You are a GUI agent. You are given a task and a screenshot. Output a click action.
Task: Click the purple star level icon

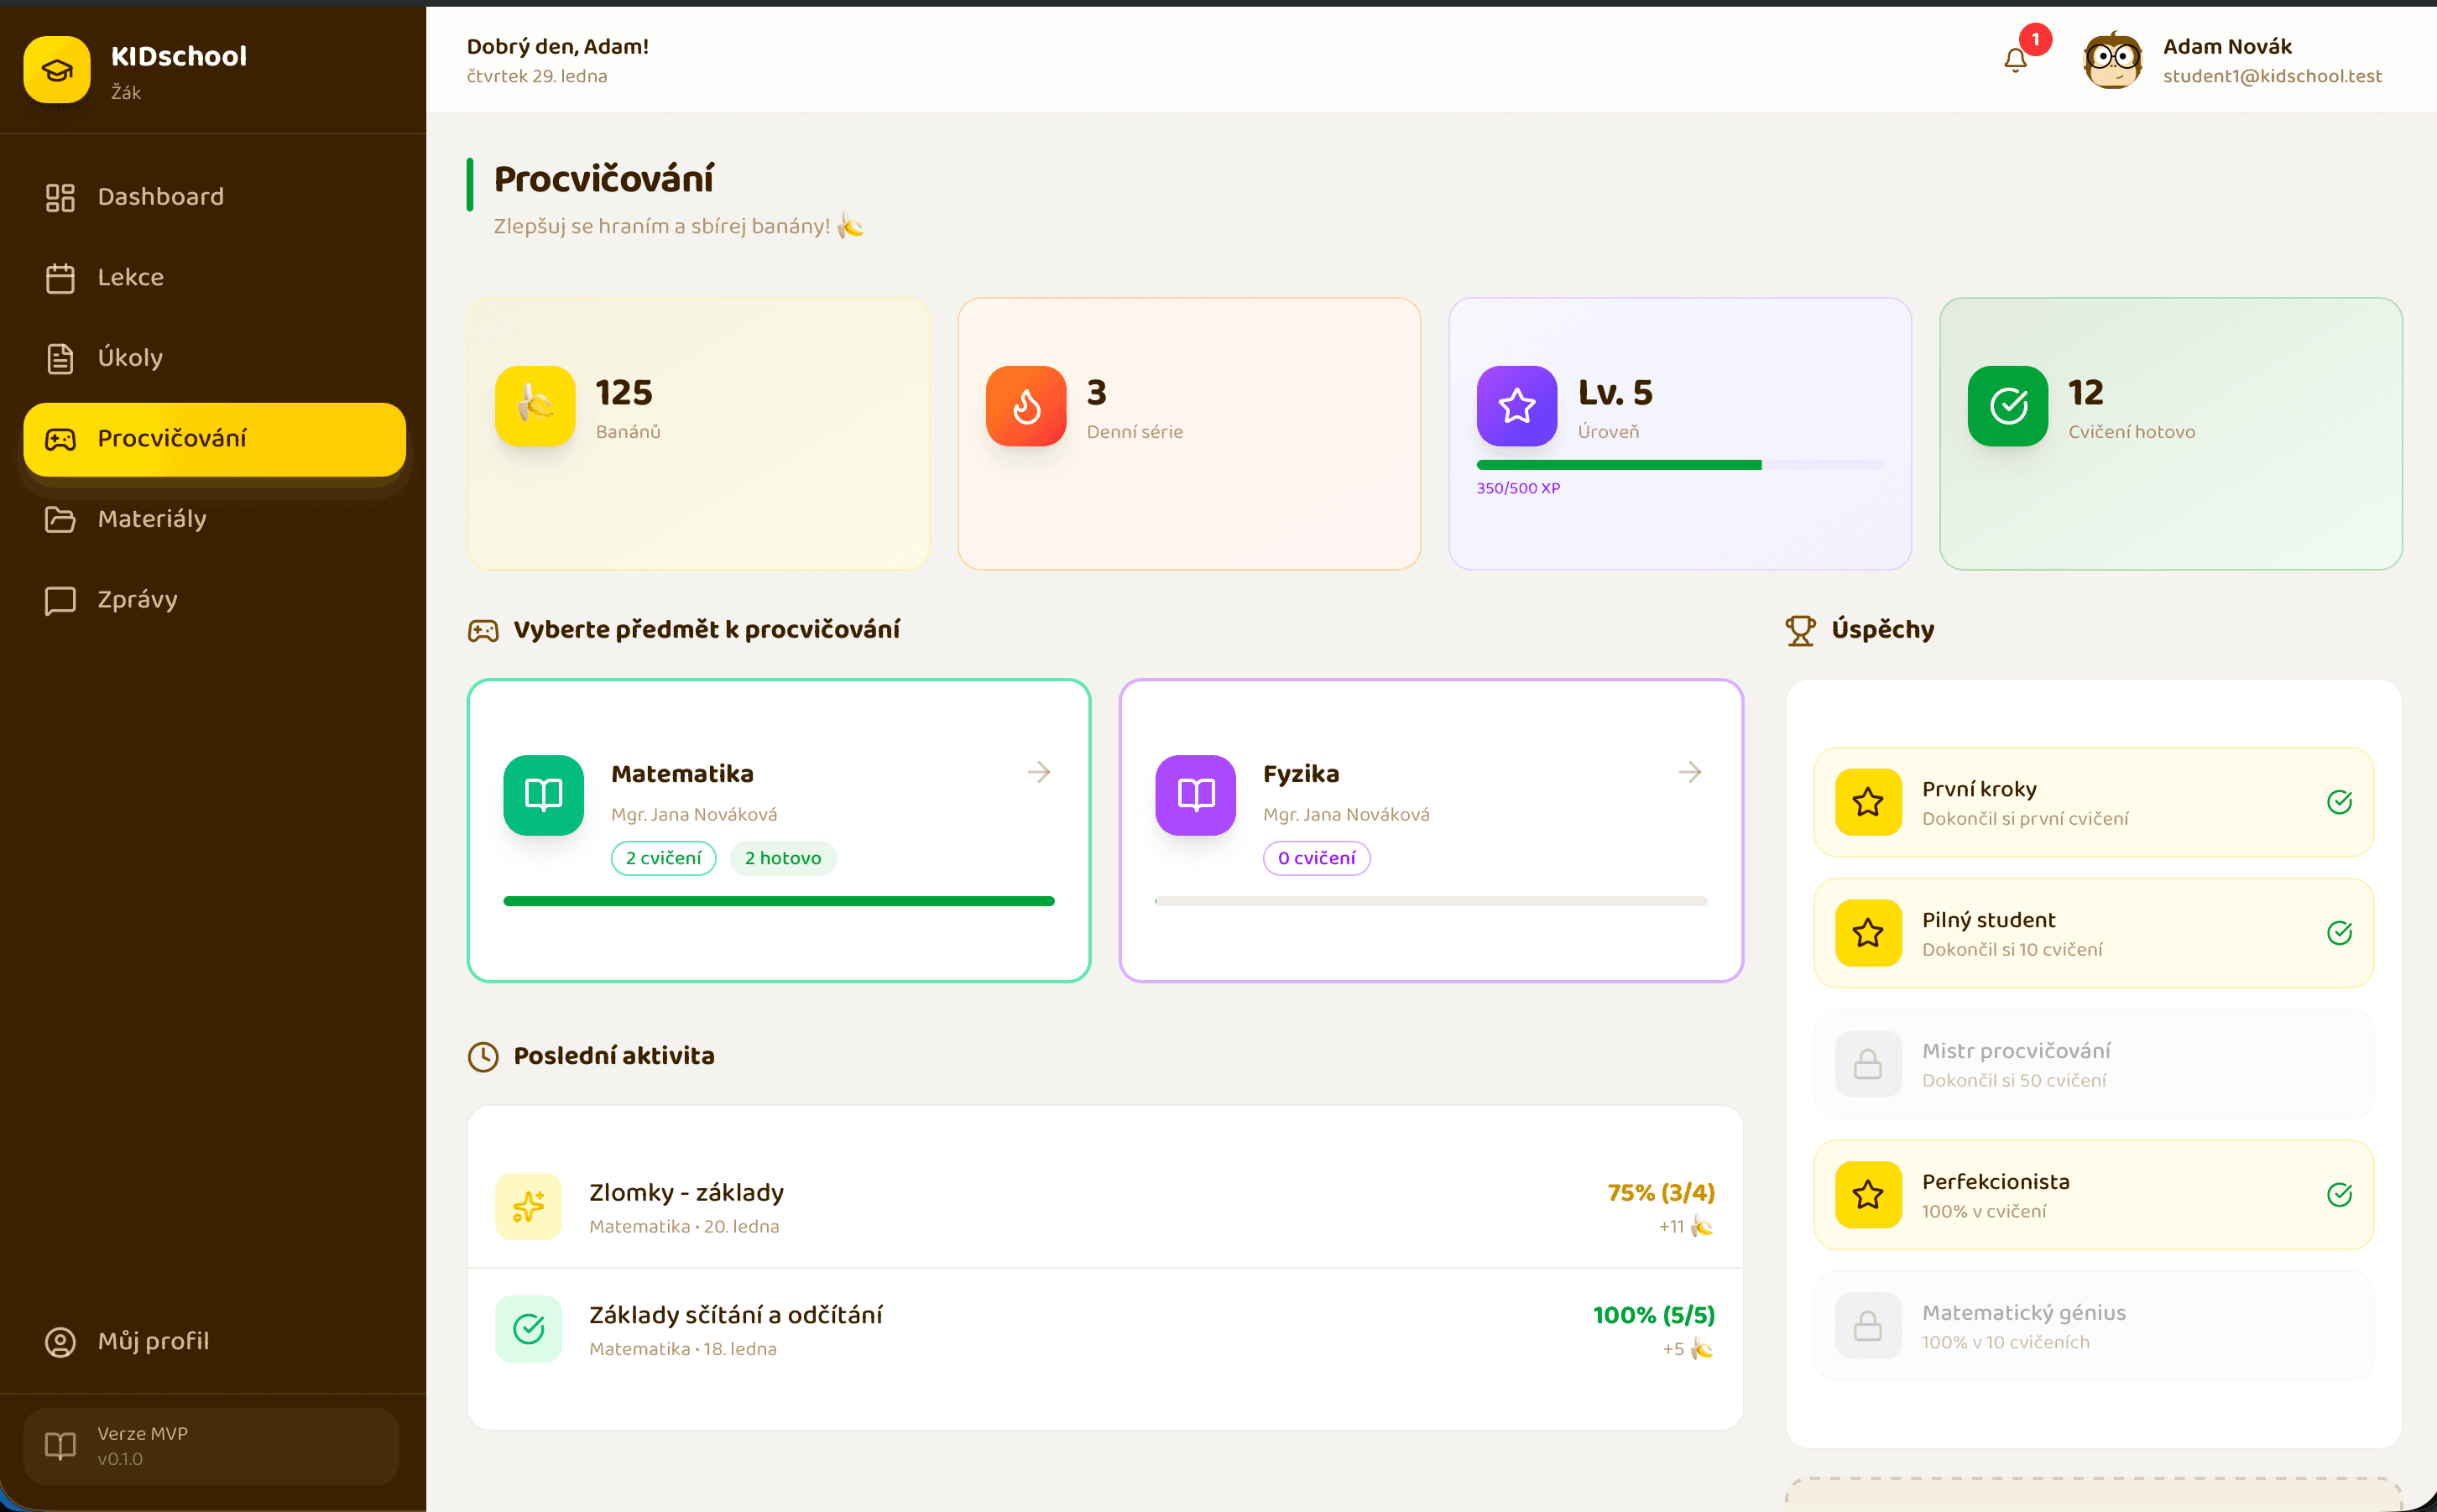click(1516, 406)
